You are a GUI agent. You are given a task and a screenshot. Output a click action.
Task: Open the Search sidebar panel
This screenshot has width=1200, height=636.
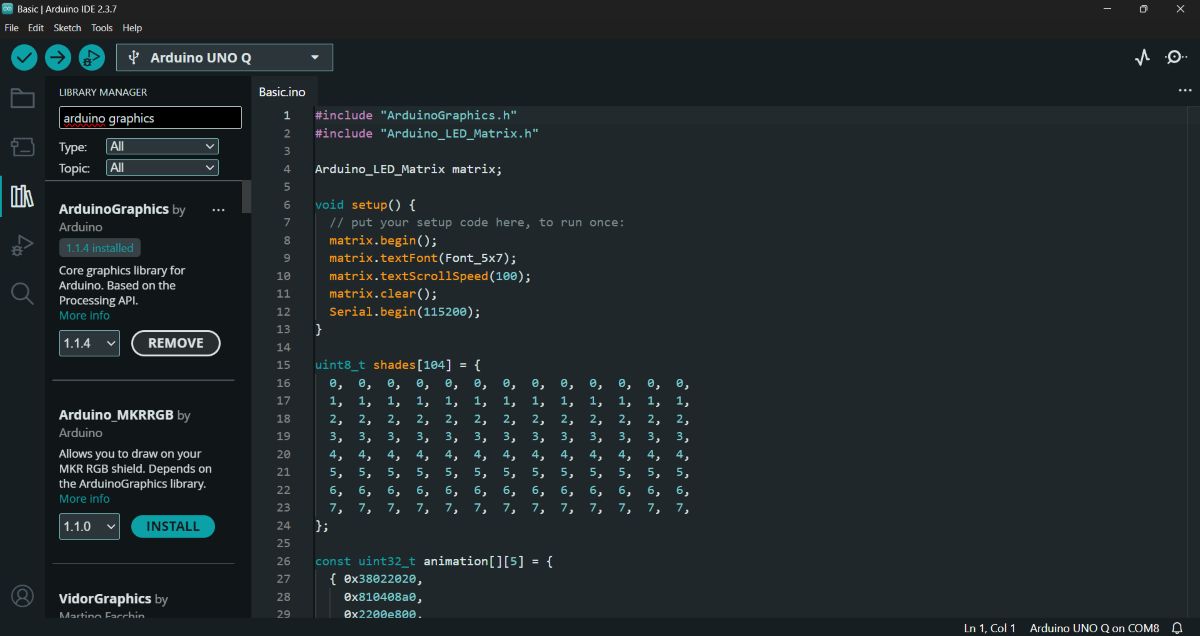tap(22, 293)
